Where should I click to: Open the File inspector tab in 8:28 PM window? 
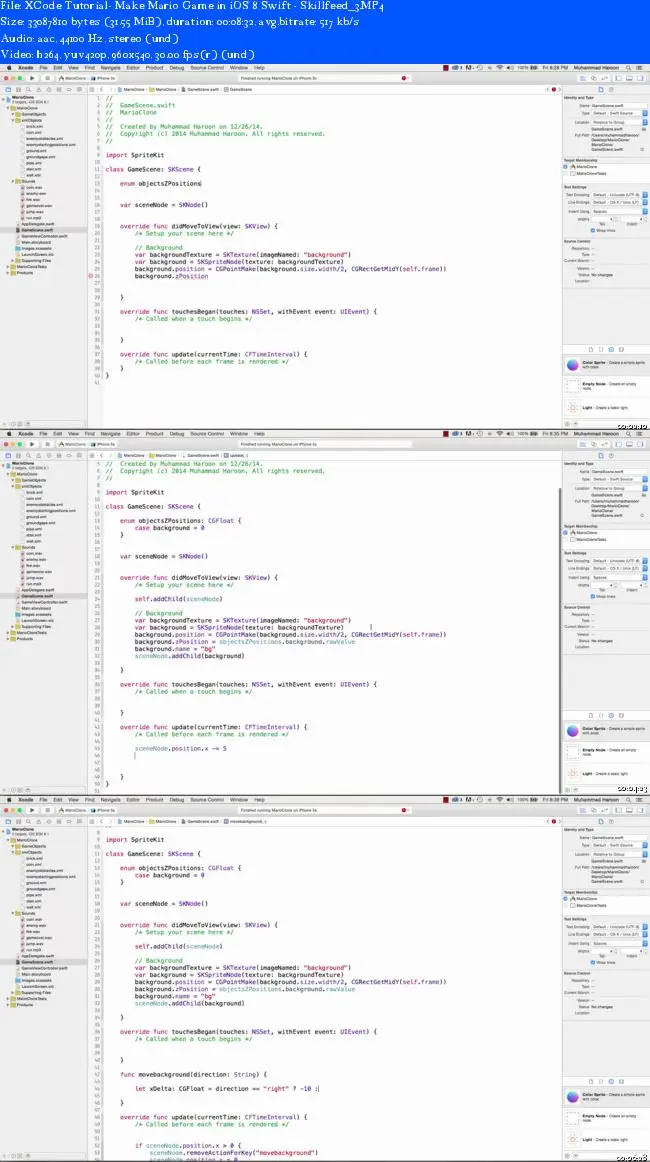[601, 89]
